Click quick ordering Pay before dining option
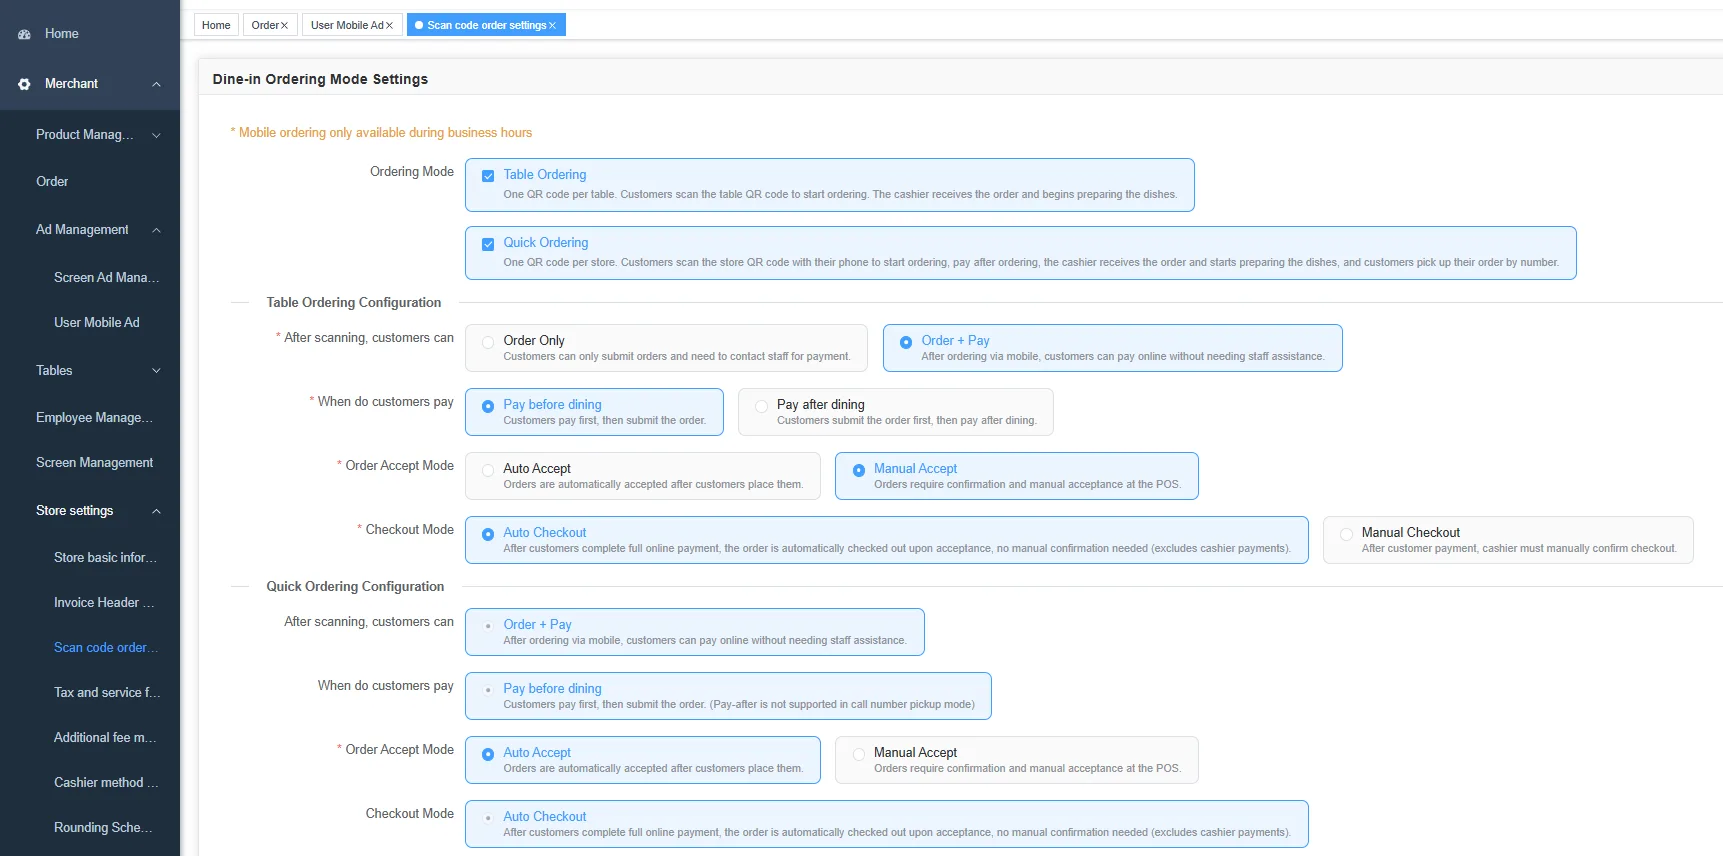The height and width of the screenshot is (856, 1723). click(x=728, y=696)
